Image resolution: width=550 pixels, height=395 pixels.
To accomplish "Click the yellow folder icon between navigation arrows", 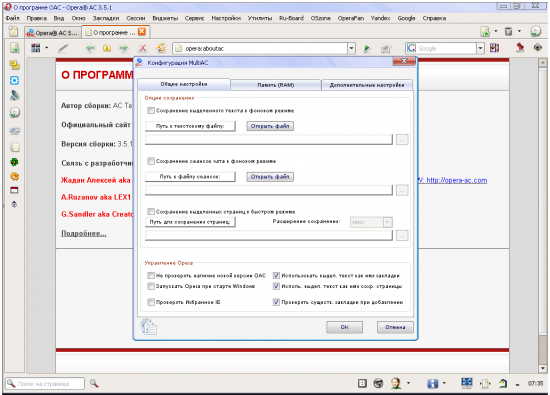I will coord(107,48).
